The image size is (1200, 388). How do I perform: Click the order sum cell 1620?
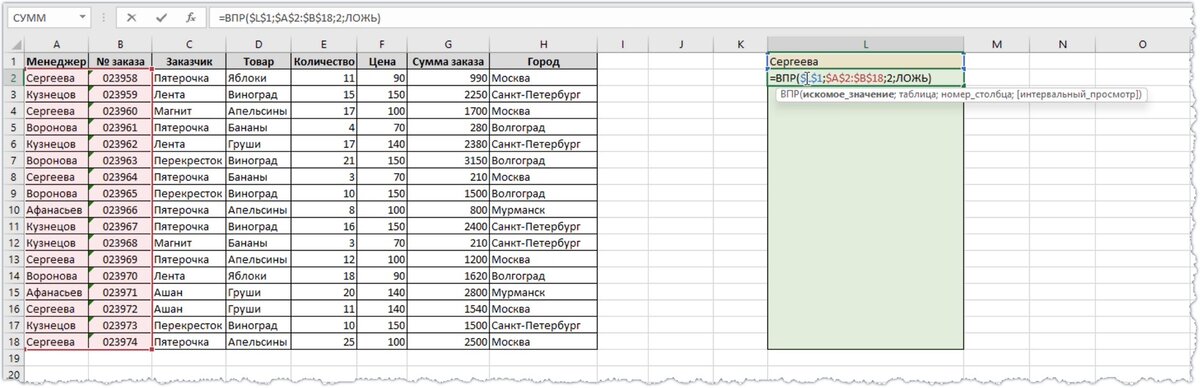(448, 277)
